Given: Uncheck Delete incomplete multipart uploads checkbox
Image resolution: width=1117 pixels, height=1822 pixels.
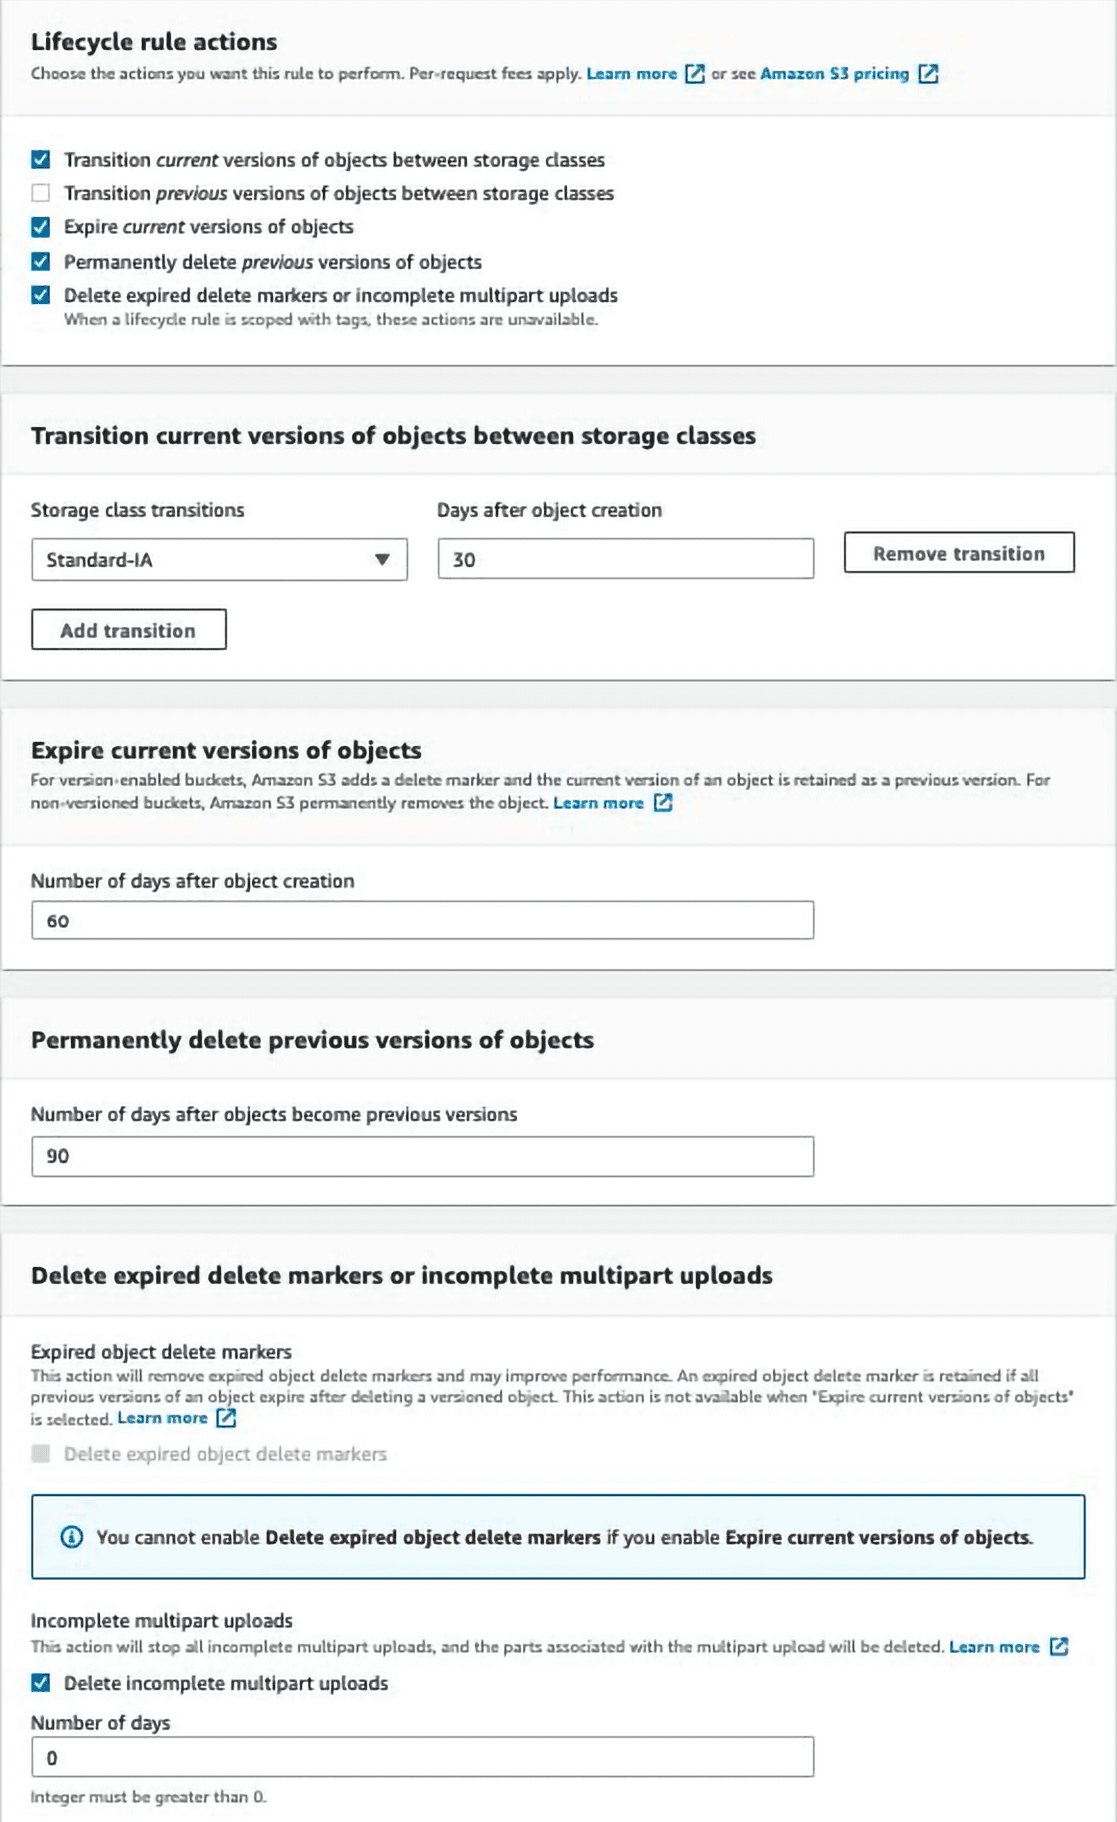Looking at the screenshot, I should pyautogui.click(x=41, y=1683).
